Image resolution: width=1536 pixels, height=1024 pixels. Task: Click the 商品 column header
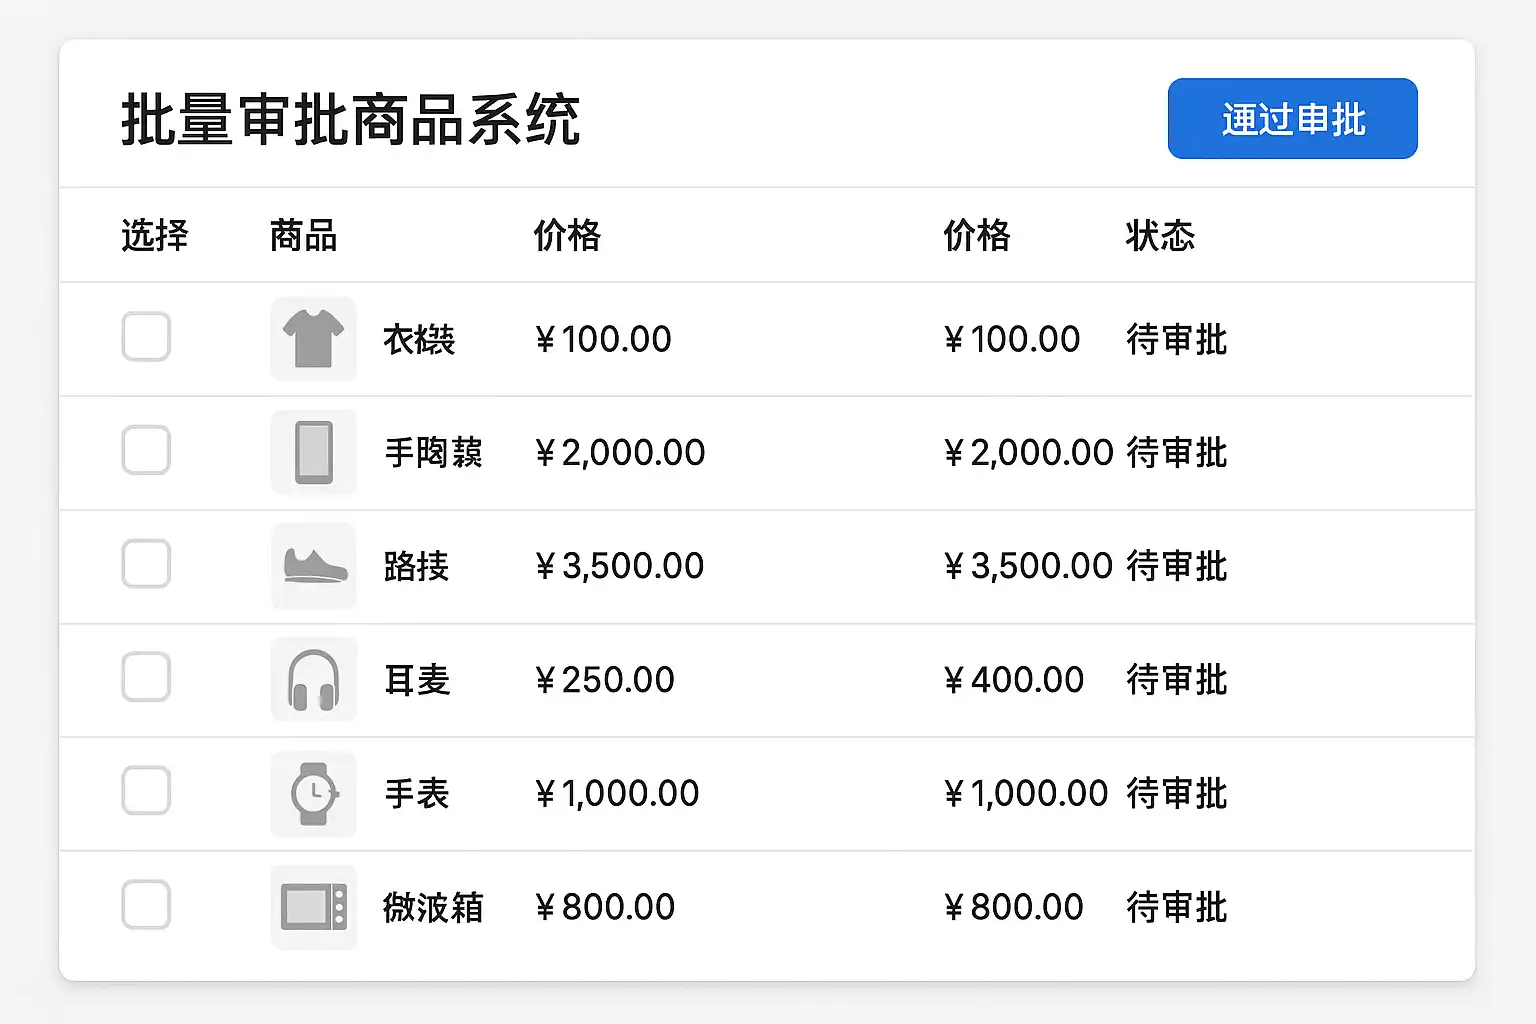coord(304,236)
